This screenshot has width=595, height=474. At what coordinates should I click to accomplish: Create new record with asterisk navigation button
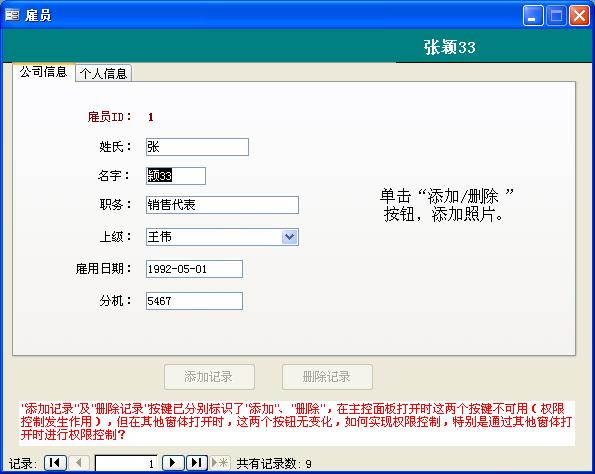tap(220, 463)
